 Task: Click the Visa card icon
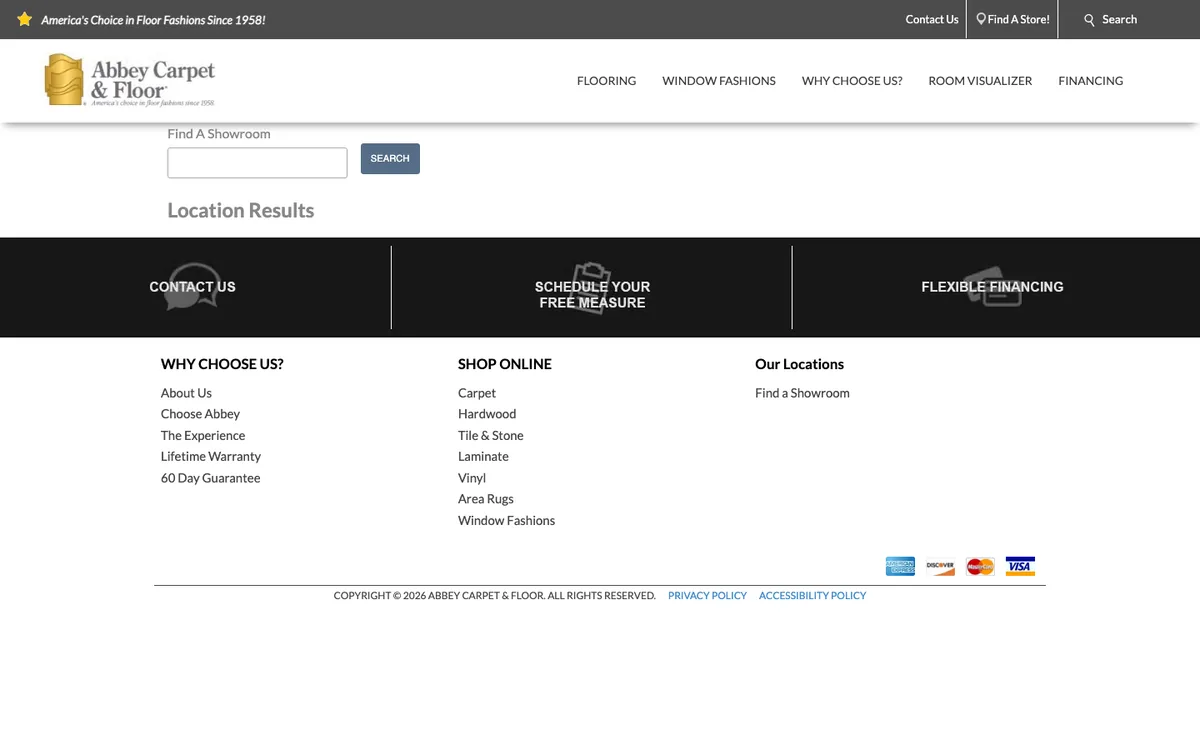pos(1020,566)
